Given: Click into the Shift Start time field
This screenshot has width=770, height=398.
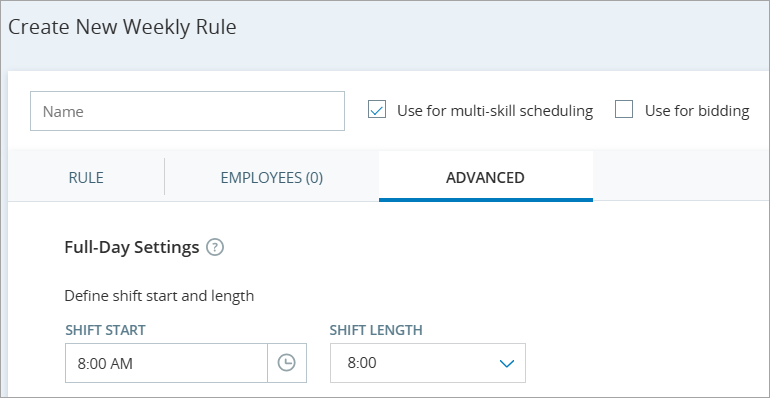Looking at the screenshot, I should pos(166,363).
